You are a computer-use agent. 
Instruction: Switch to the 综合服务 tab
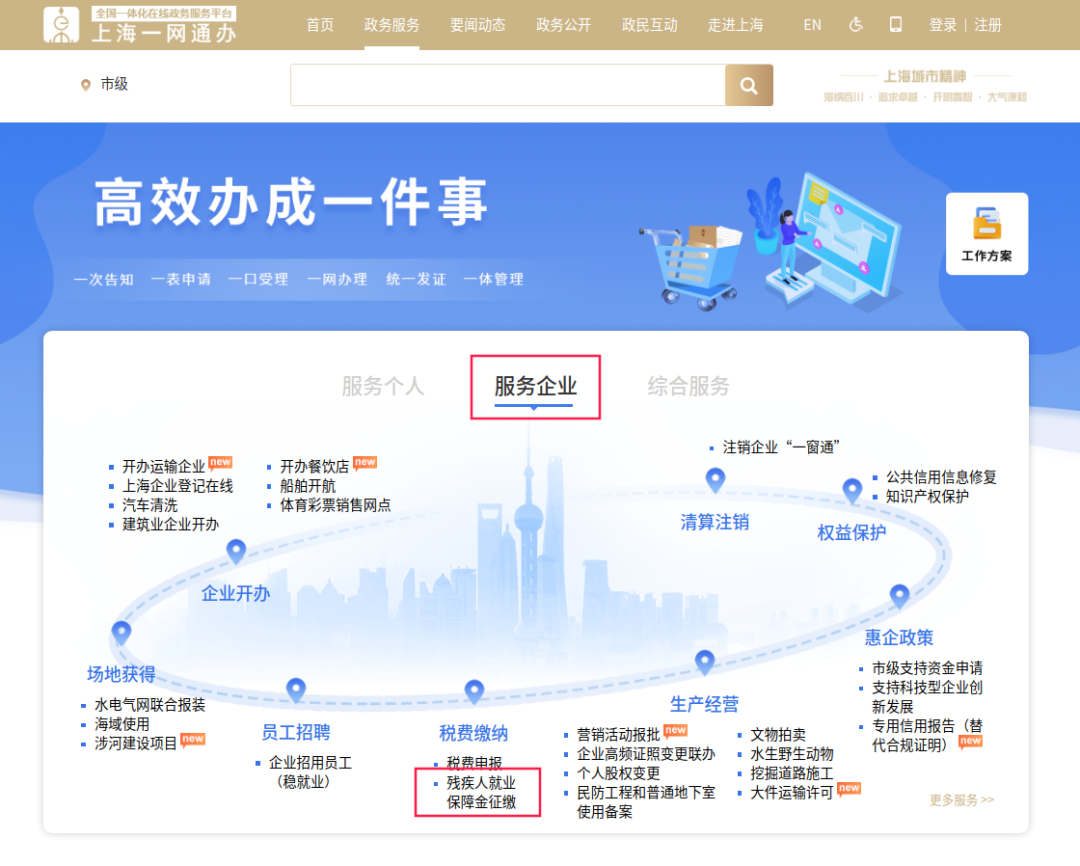pyautogui.click(x=687, y=386)
